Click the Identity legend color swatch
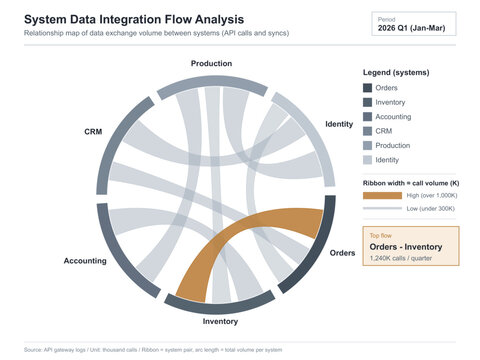 (367, 160)
